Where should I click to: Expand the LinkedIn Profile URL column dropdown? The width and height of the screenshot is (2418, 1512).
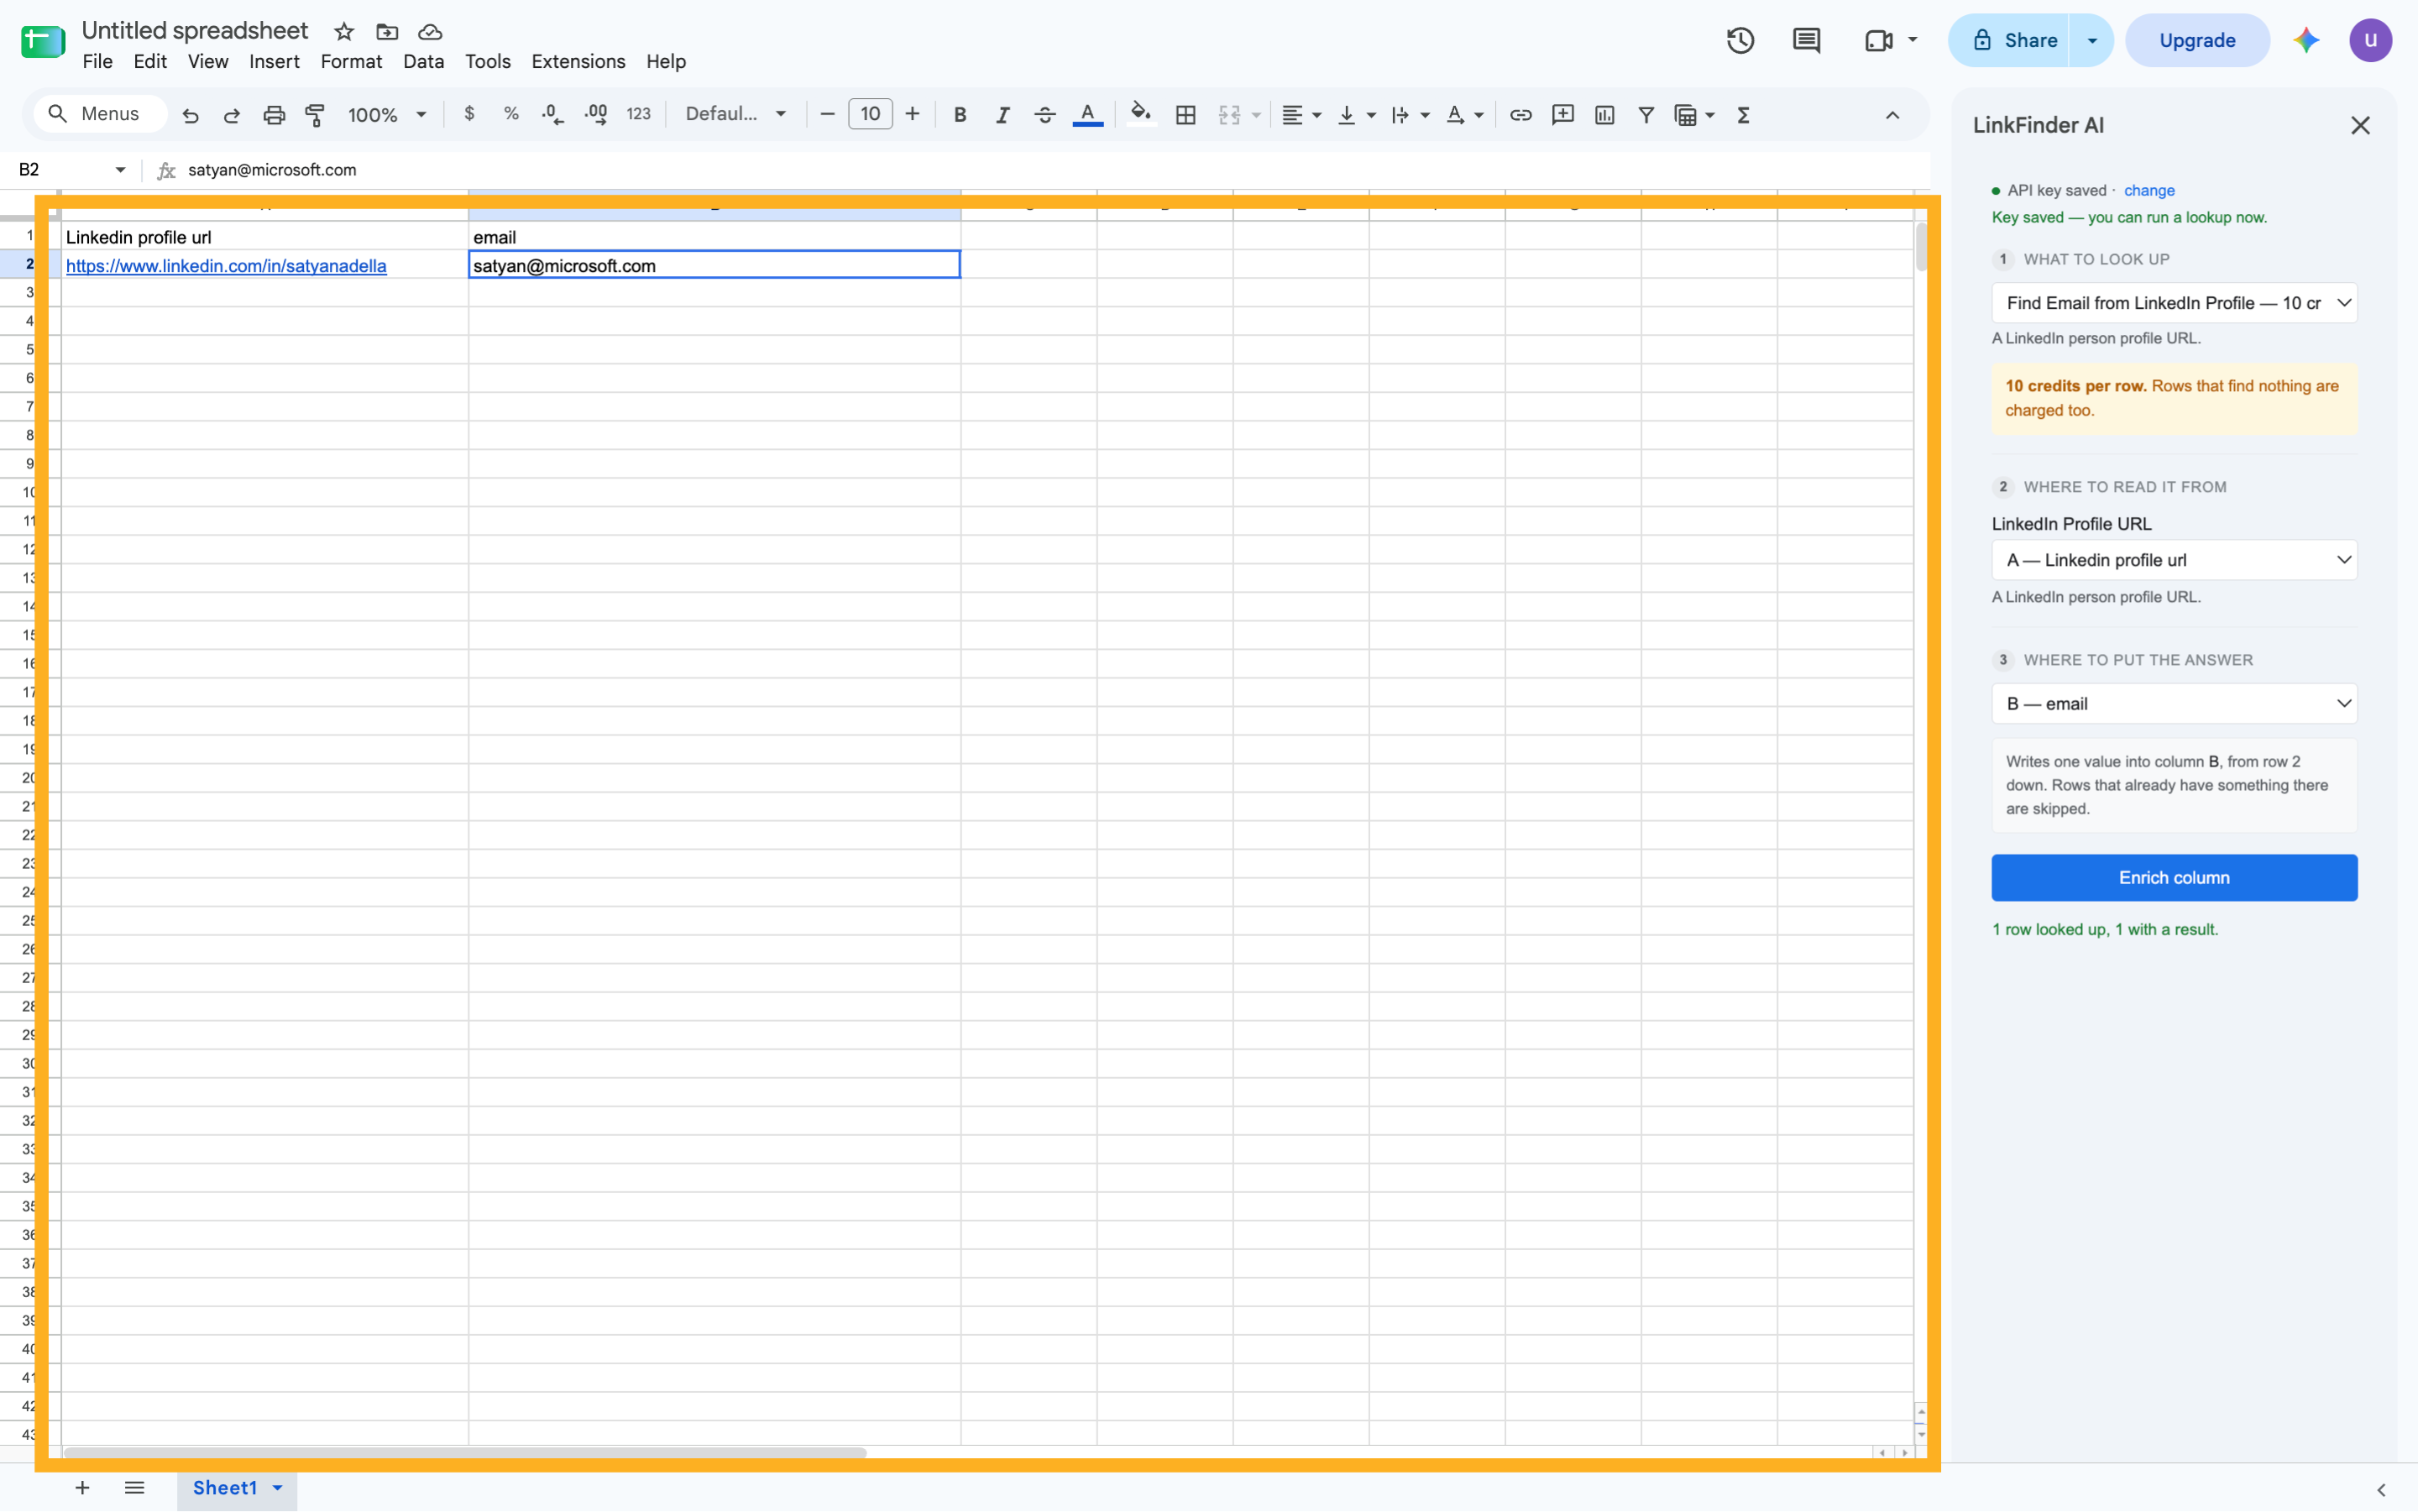coord(2173,560)
